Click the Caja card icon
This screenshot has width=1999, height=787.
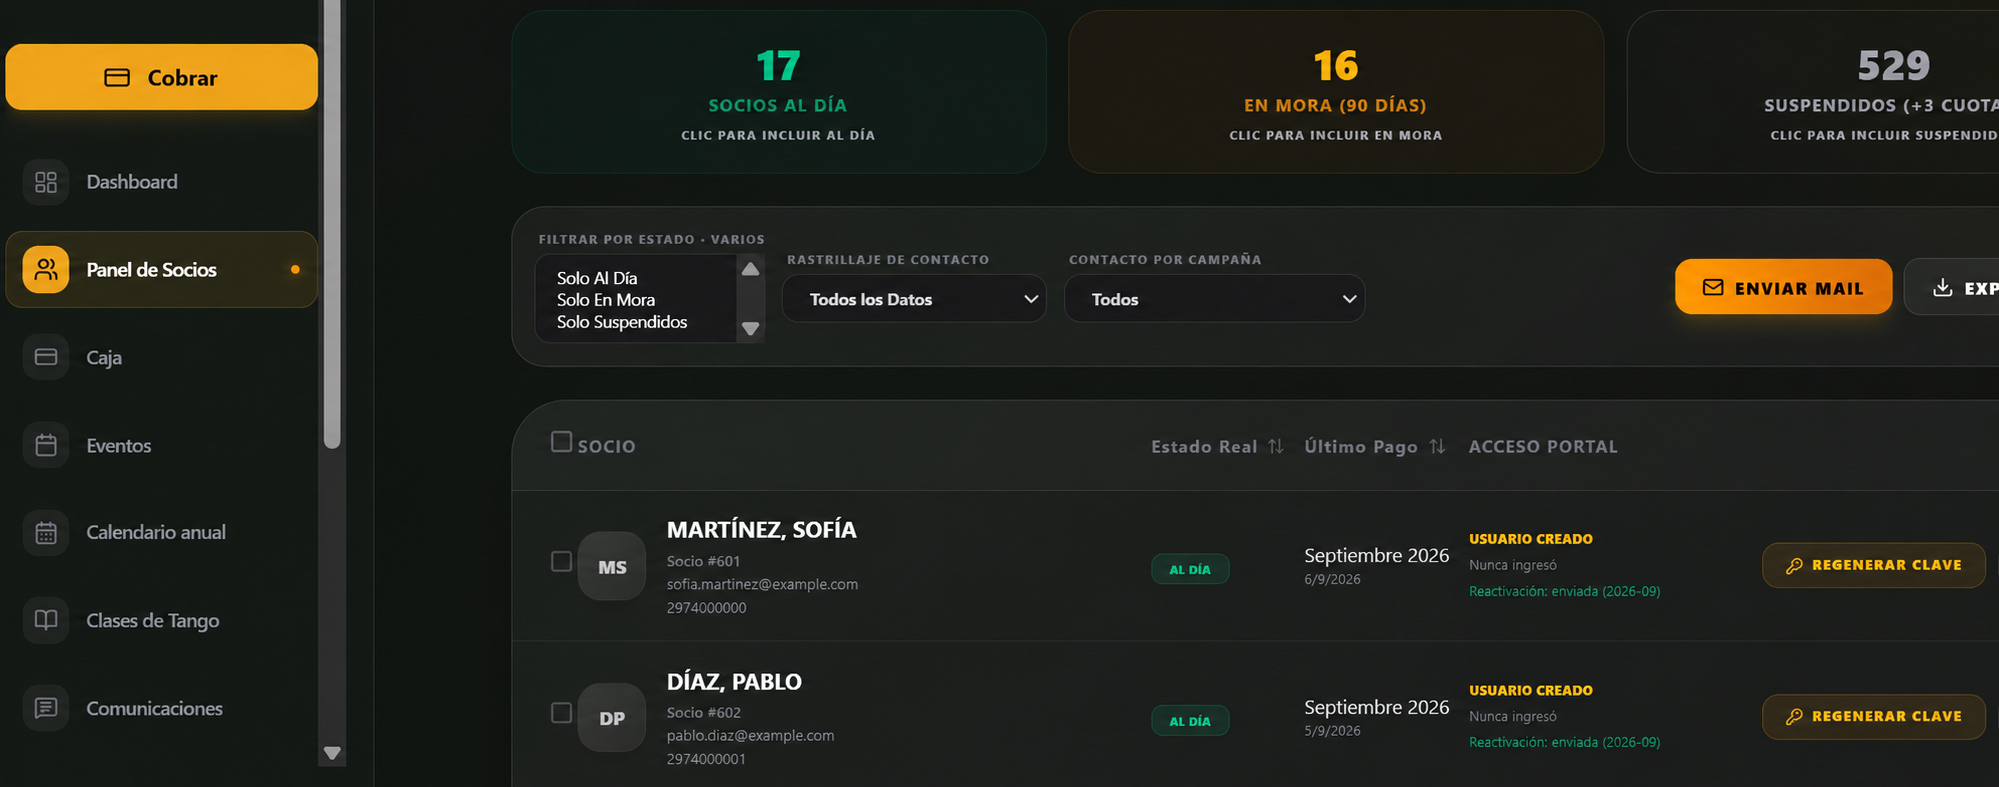click(46, 357)
